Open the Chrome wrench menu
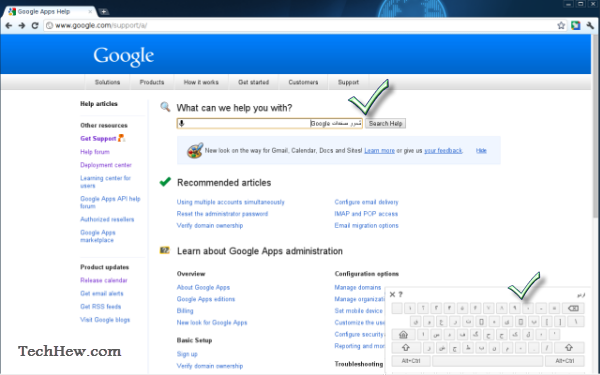The image size is (600, 375). [590, 26]
